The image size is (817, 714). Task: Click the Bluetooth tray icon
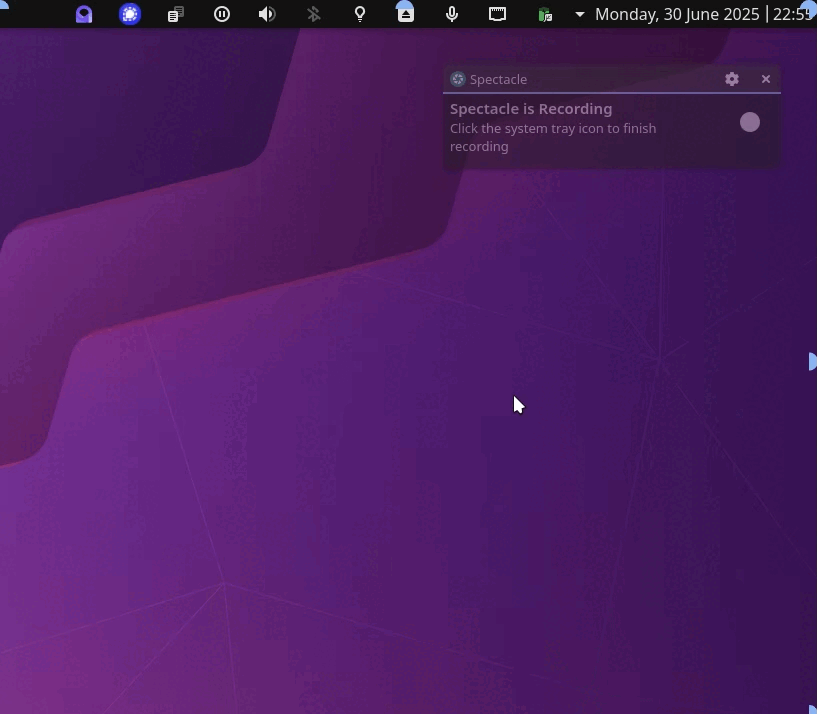[x=313, y=14]
